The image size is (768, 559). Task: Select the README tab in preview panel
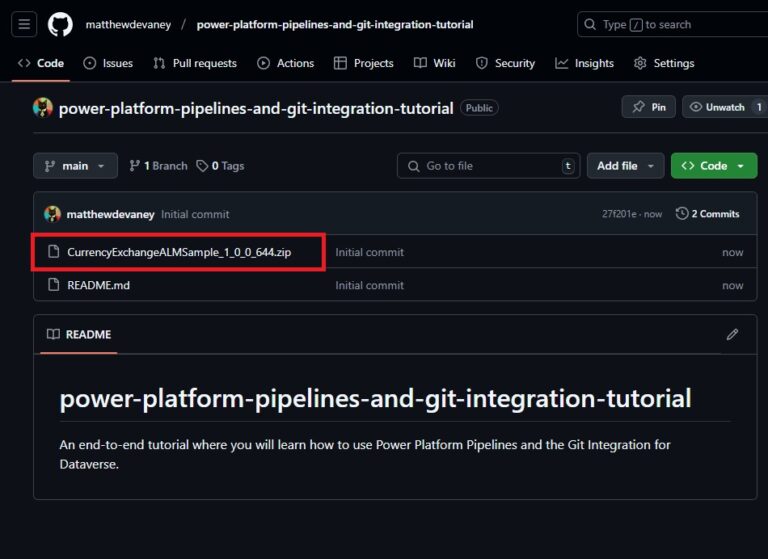pyautogui.click(x=79, y=335)
